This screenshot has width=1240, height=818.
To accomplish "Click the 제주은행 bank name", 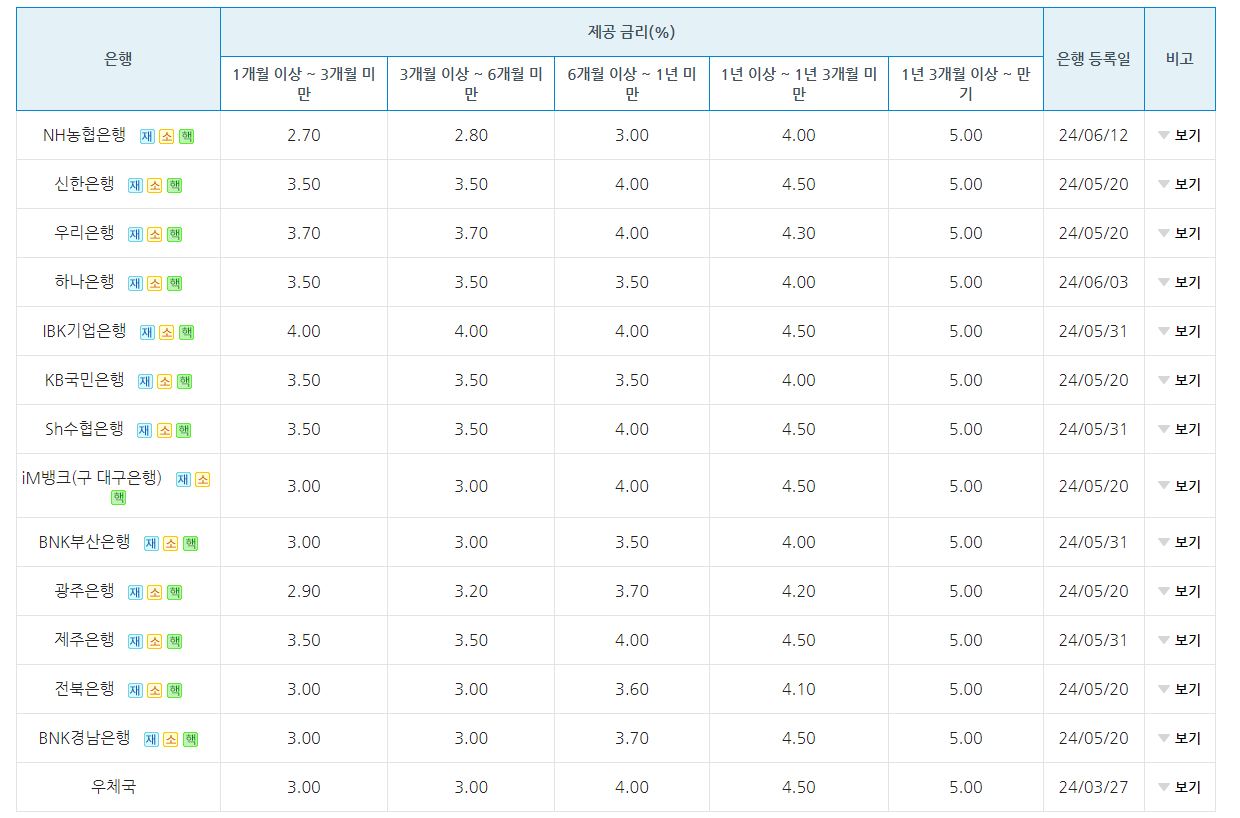I will coord(85,640).
